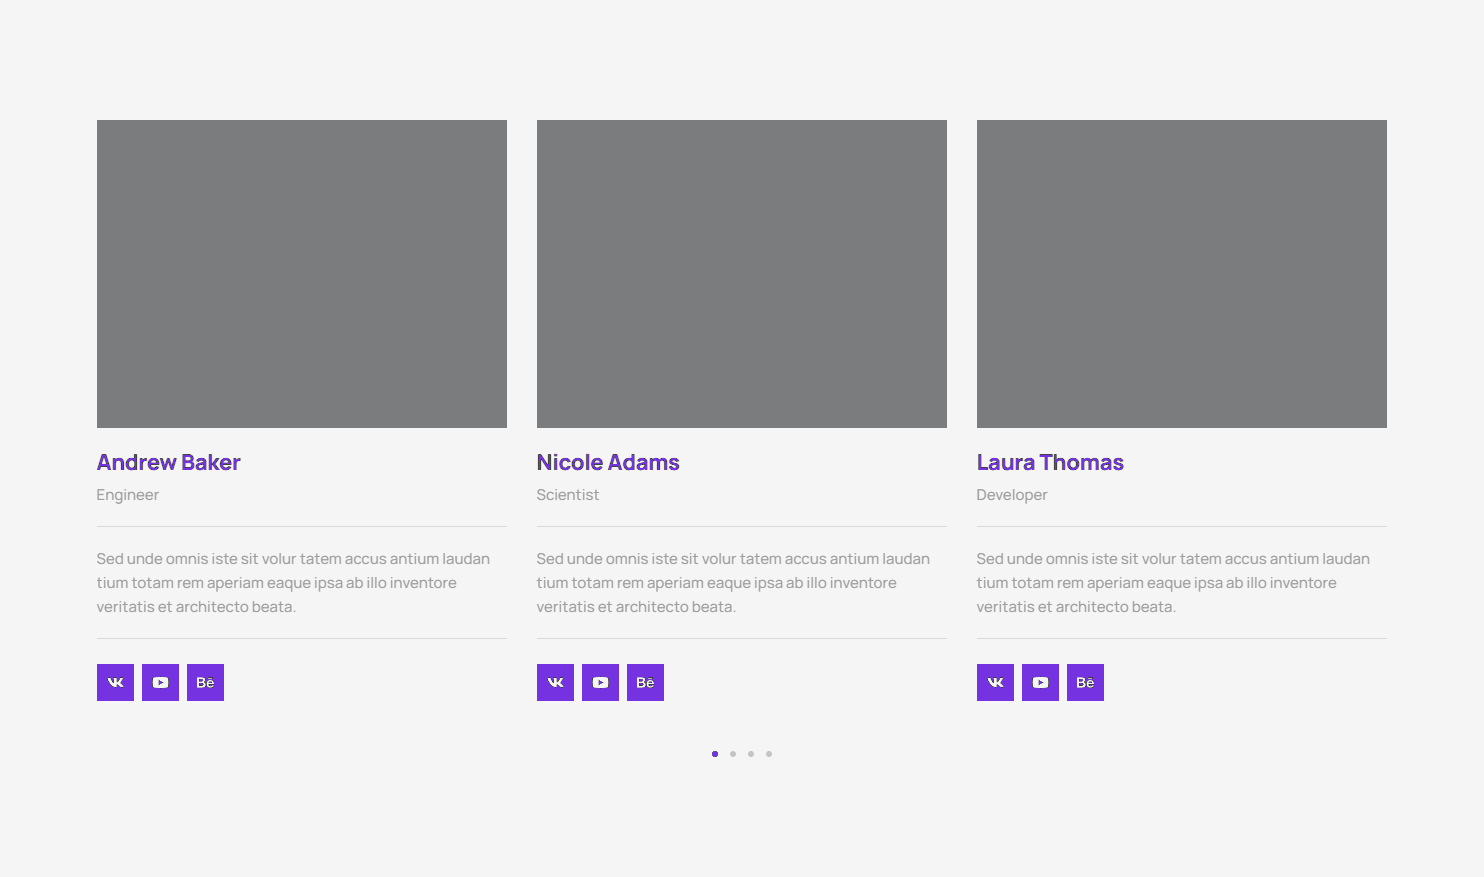
Task: Open the Laura Thomas name link
Action: pos(1050,462)
